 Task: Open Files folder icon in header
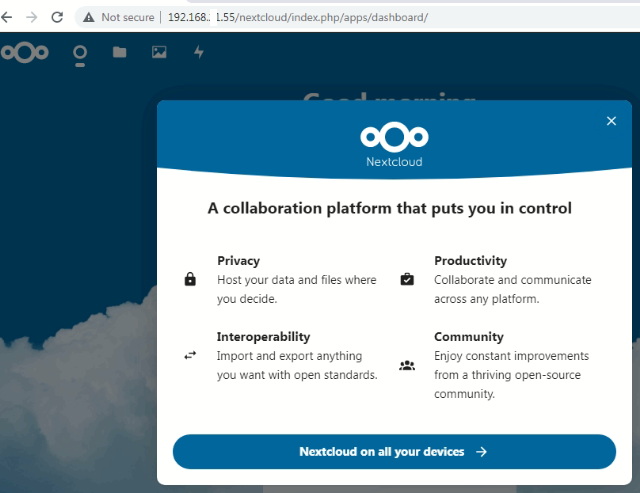[120, 52]
